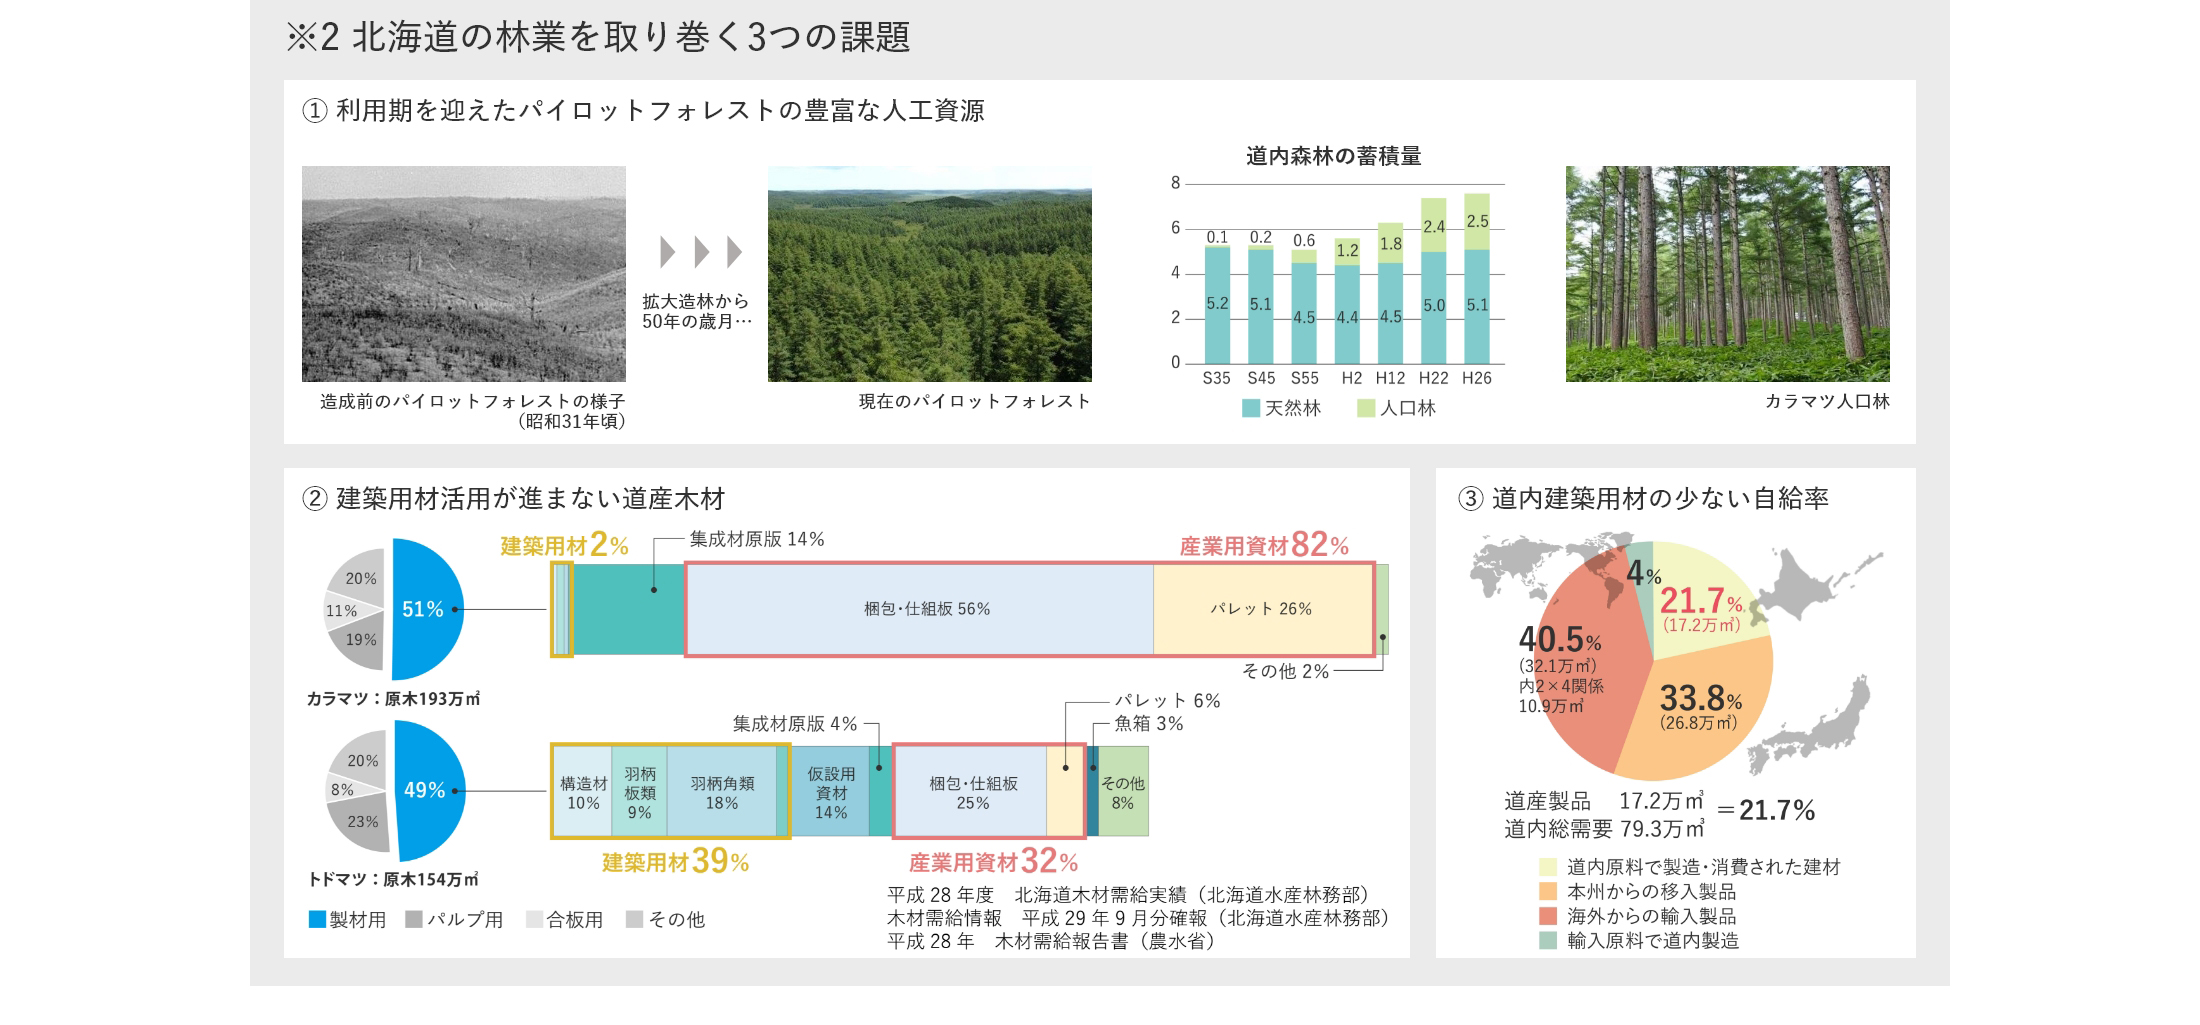
Task: Click the ＝21.7% calculation result
Action: 1765,811
